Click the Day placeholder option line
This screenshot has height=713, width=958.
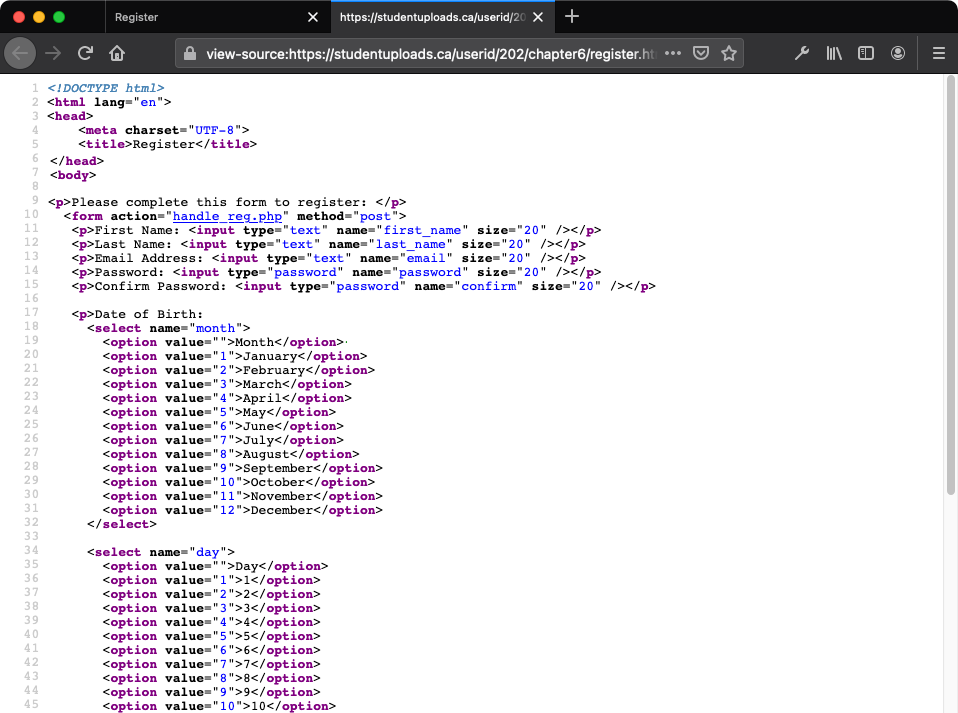[x=215, y=566]
